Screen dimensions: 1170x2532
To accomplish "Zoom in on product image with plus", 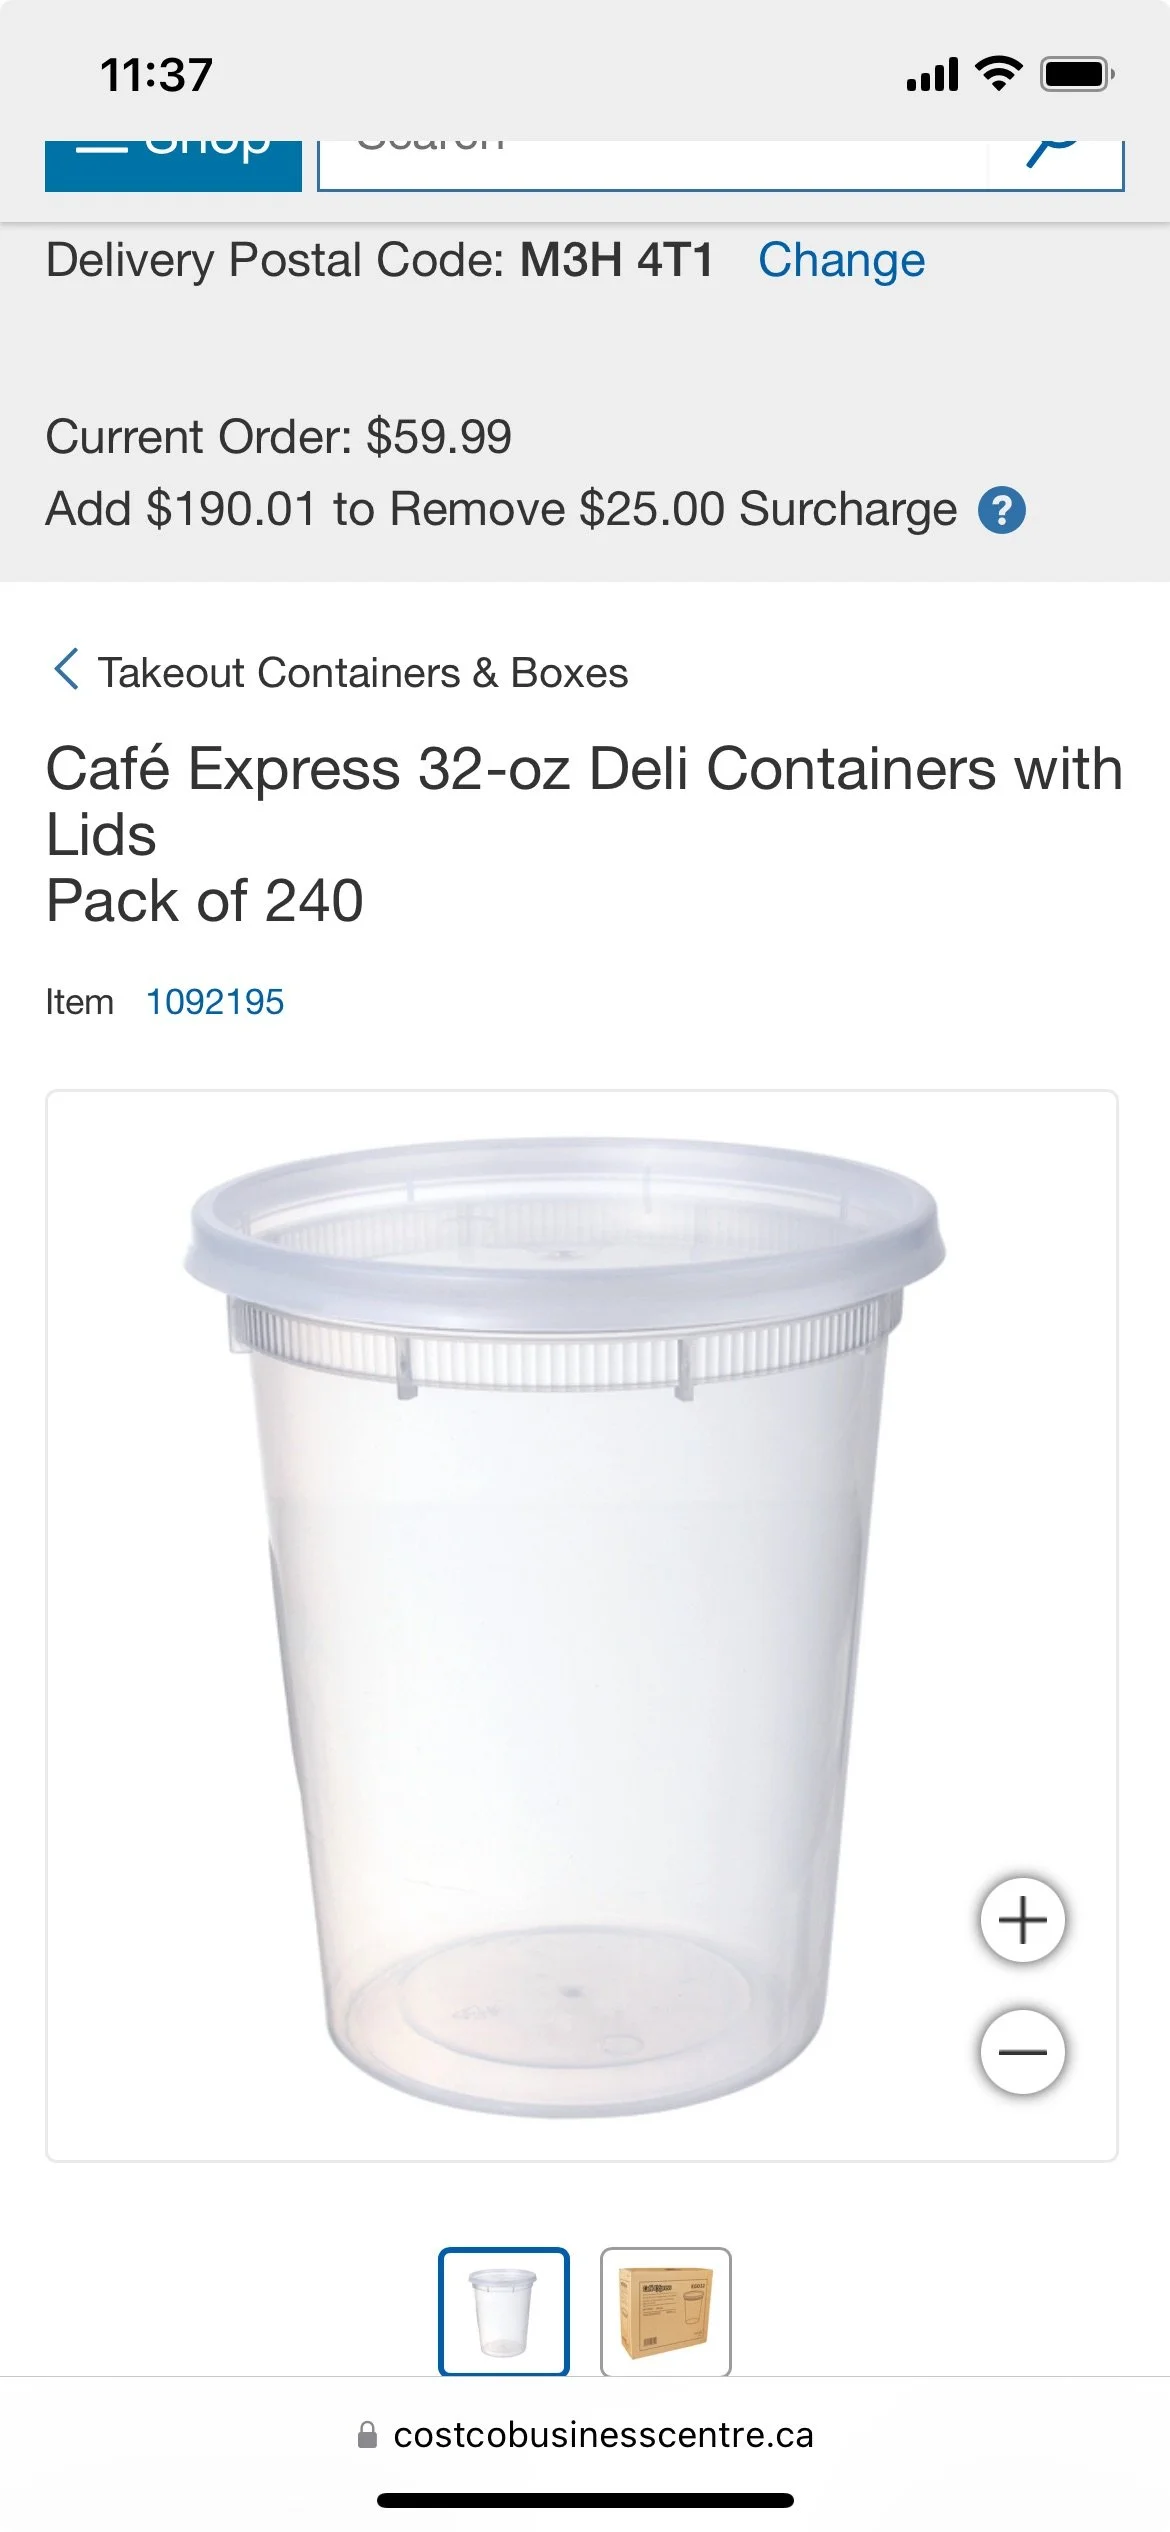I will (x=1022, y=1920).
